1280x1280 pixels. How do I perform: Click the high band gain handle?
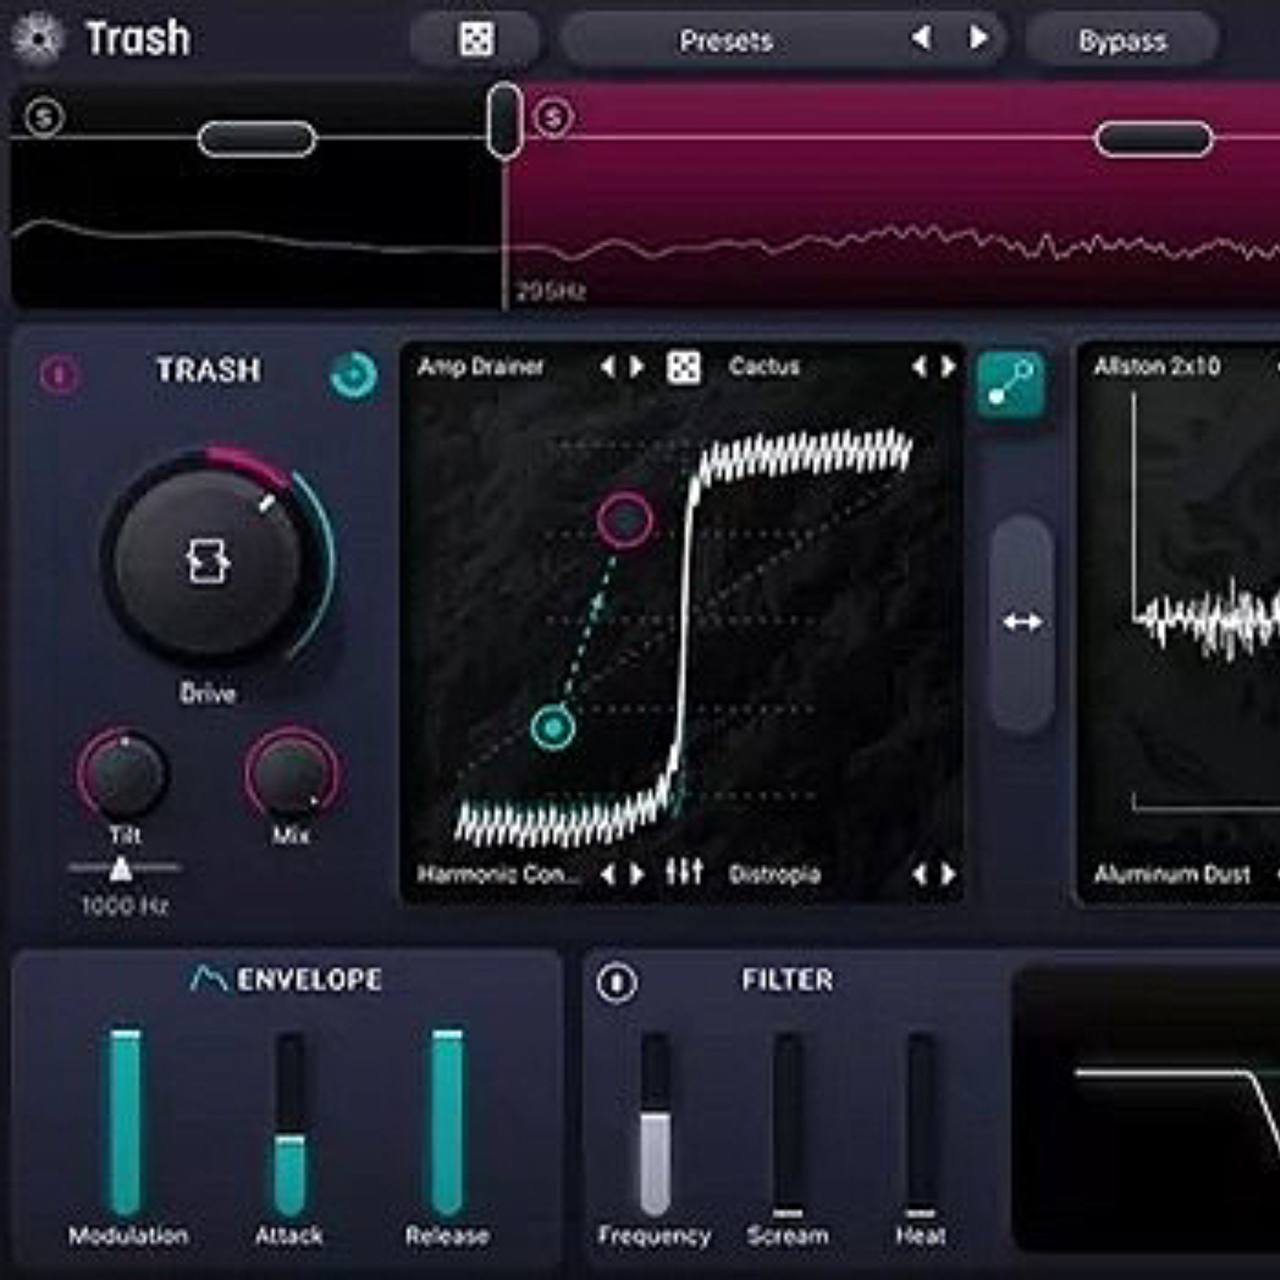[1154, 139]
